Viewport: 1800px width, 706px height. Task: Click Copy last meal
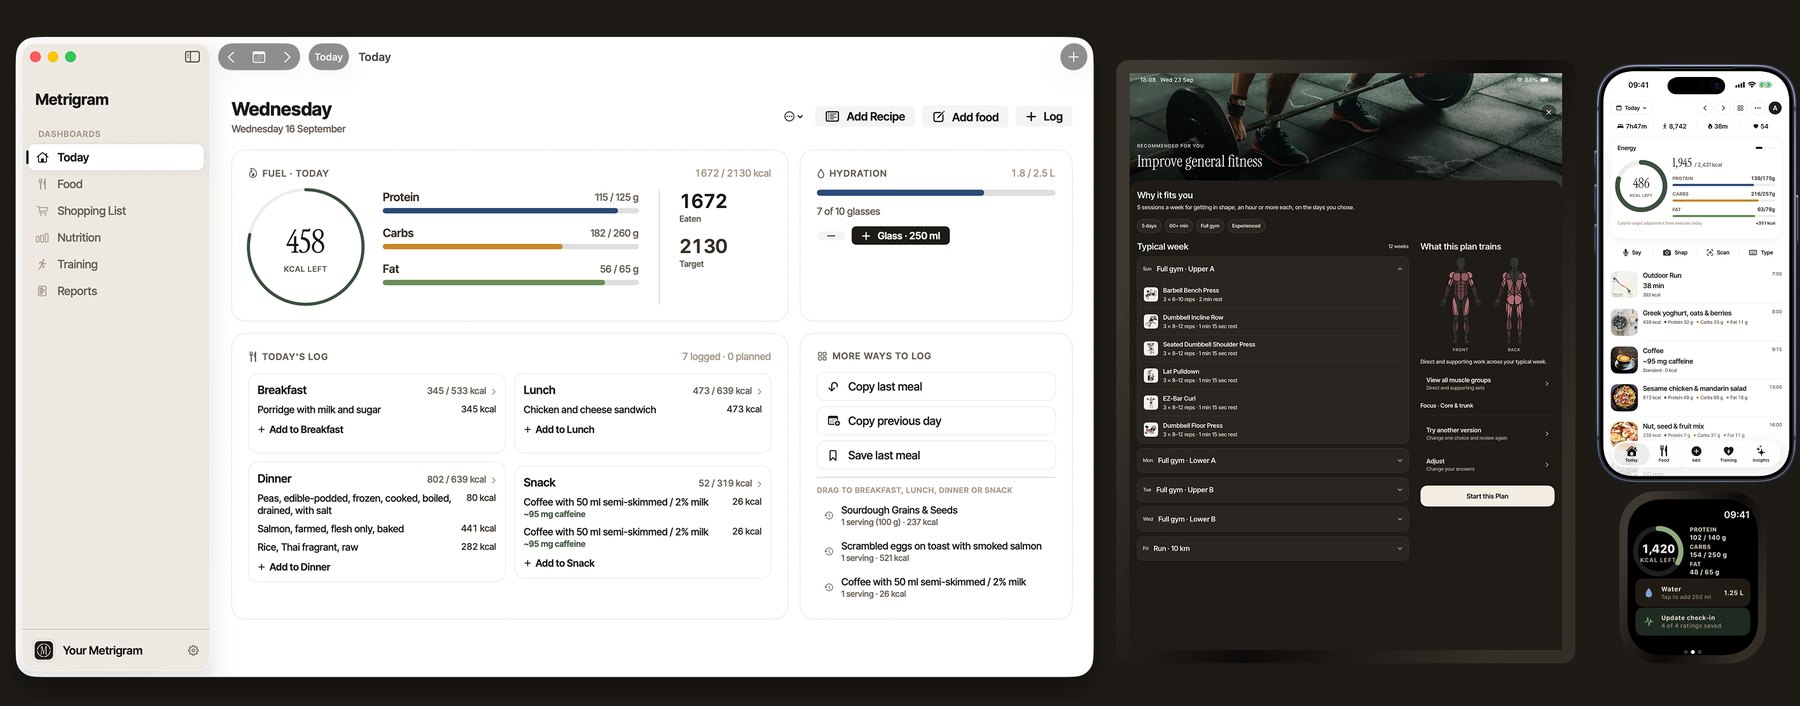[x=936, y=387]
